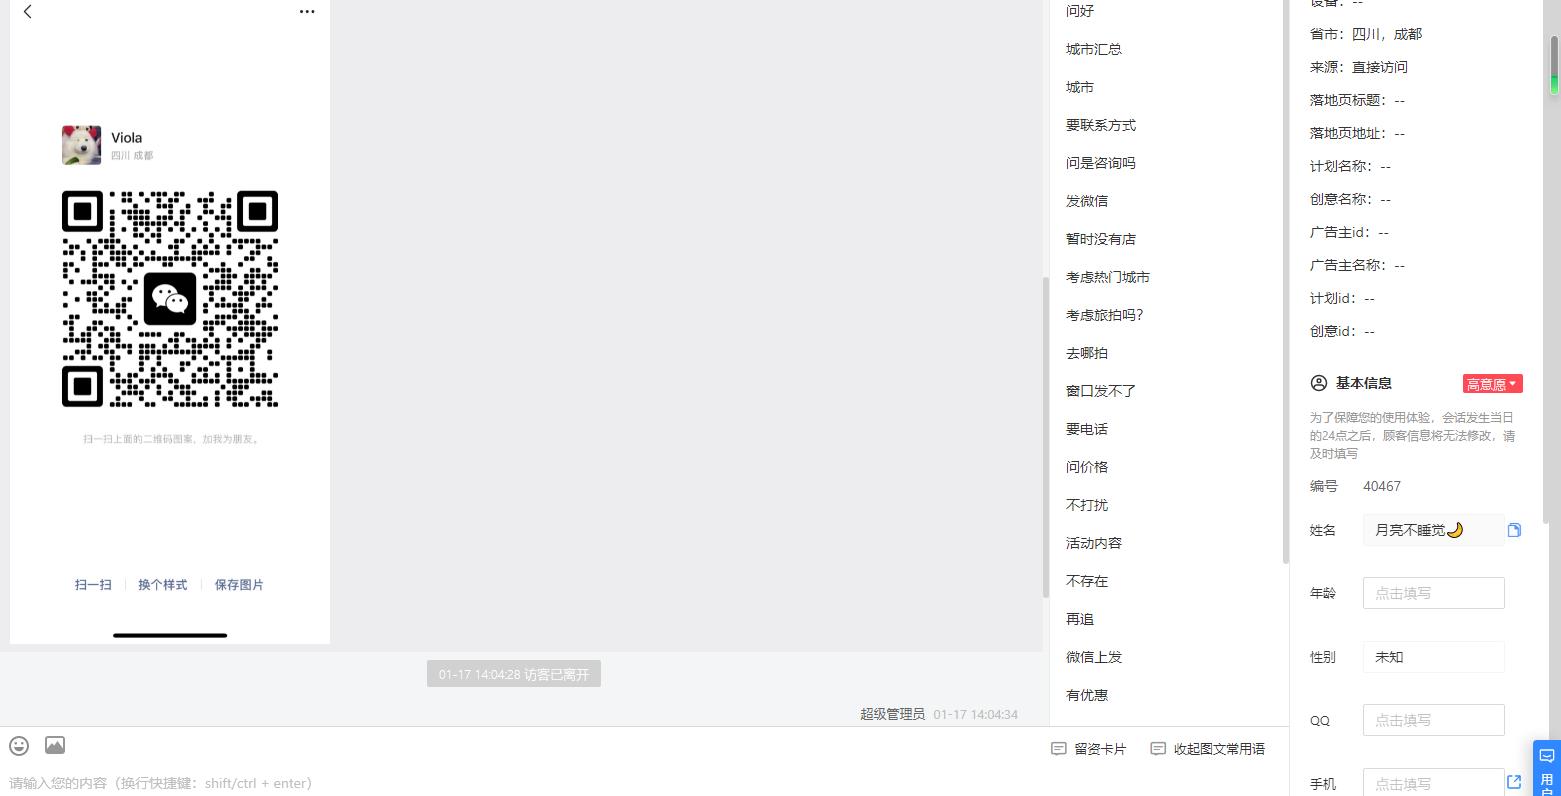The image size is (1561, 796).
Task: Select quick reply 活动内容
Action: tap(1094, 543)
